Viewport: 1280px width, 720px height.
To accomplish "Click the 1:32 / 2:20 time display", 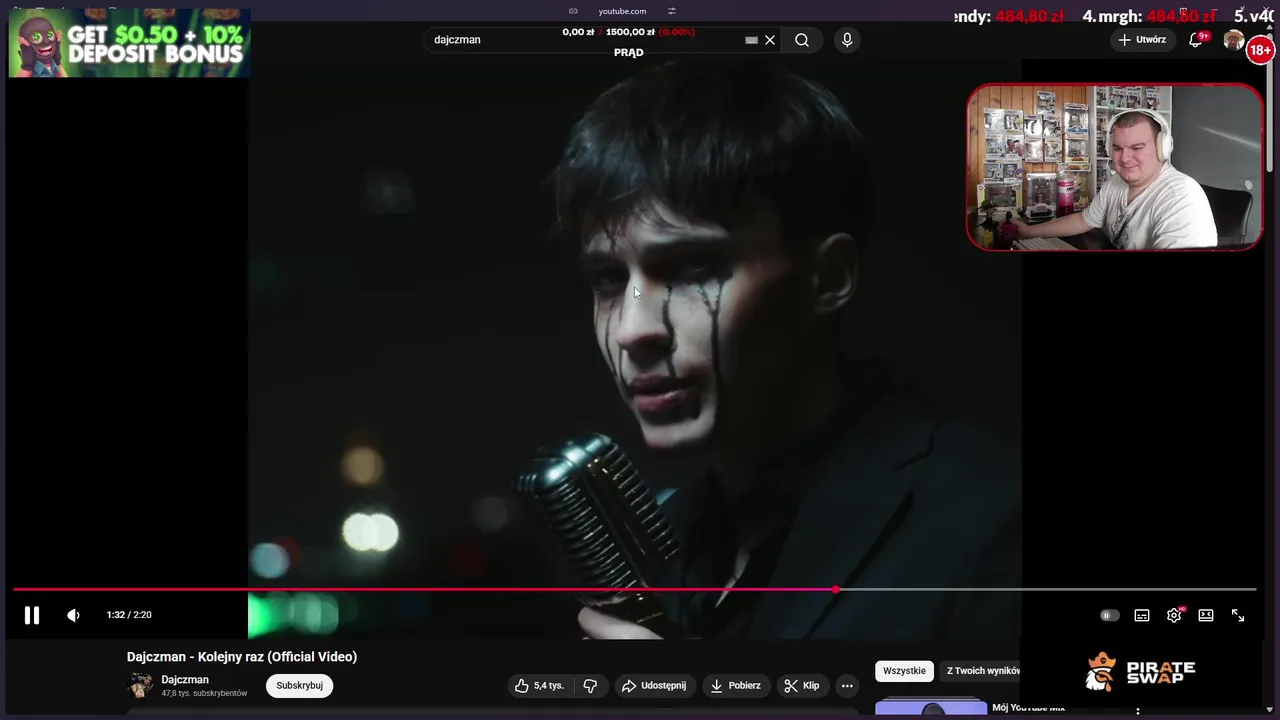I will [129, 615].
